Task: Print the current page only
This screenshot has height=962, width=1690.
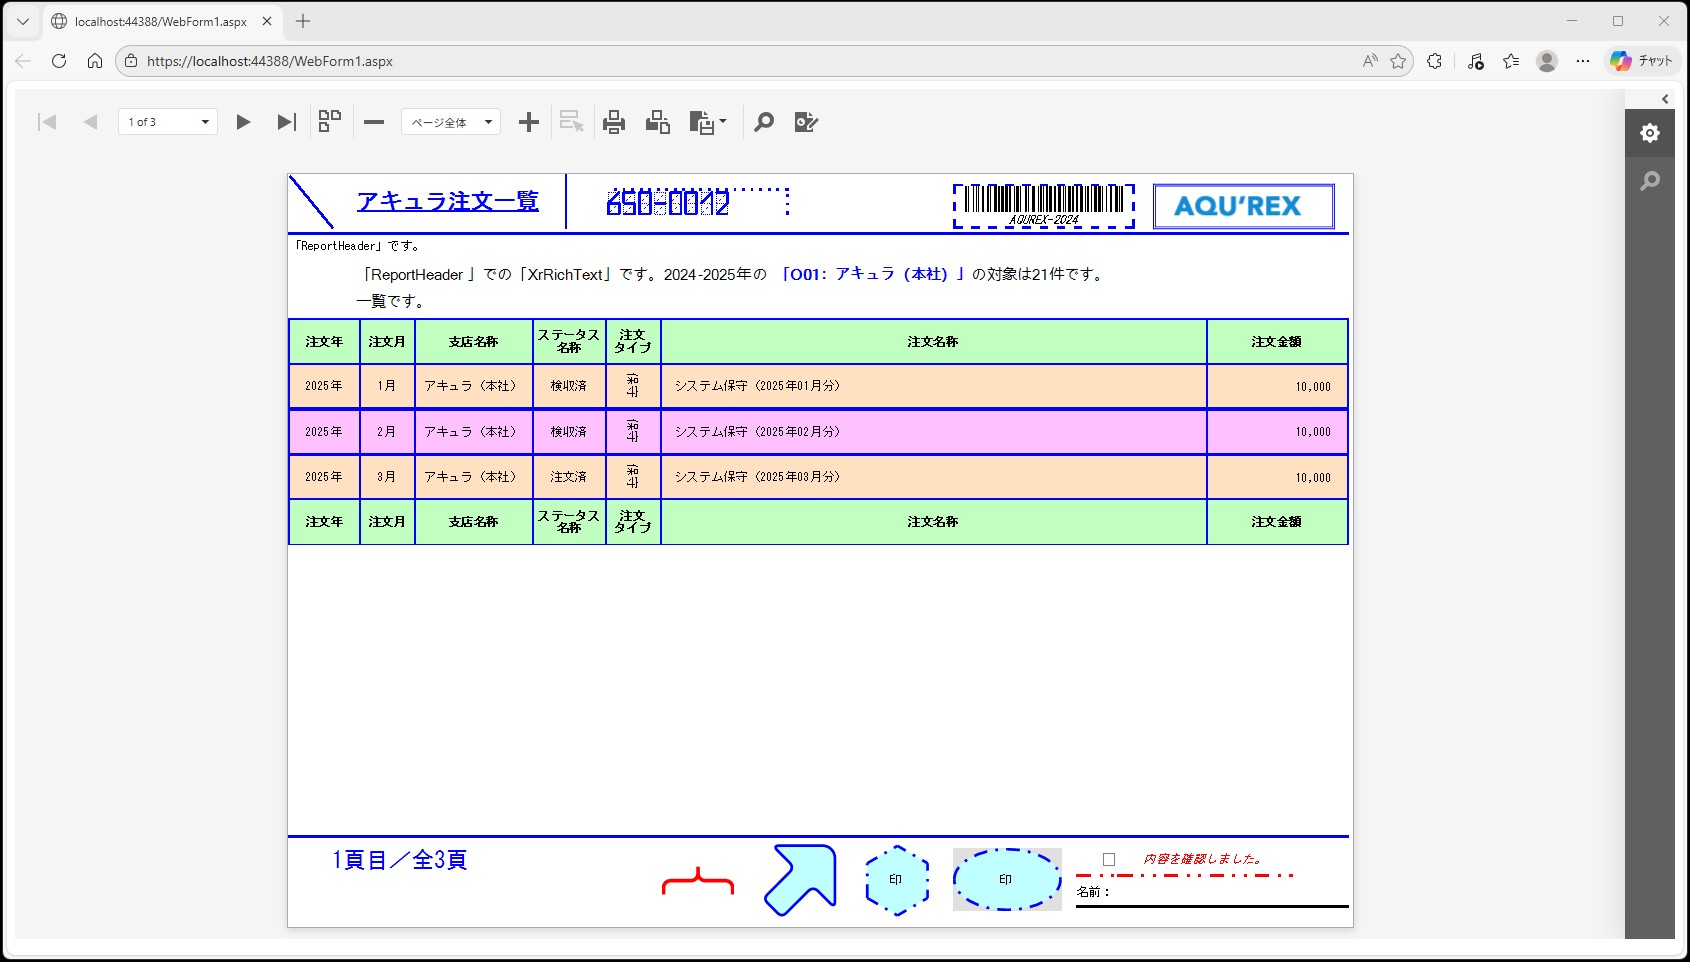Action: click(x=657, y=122)
